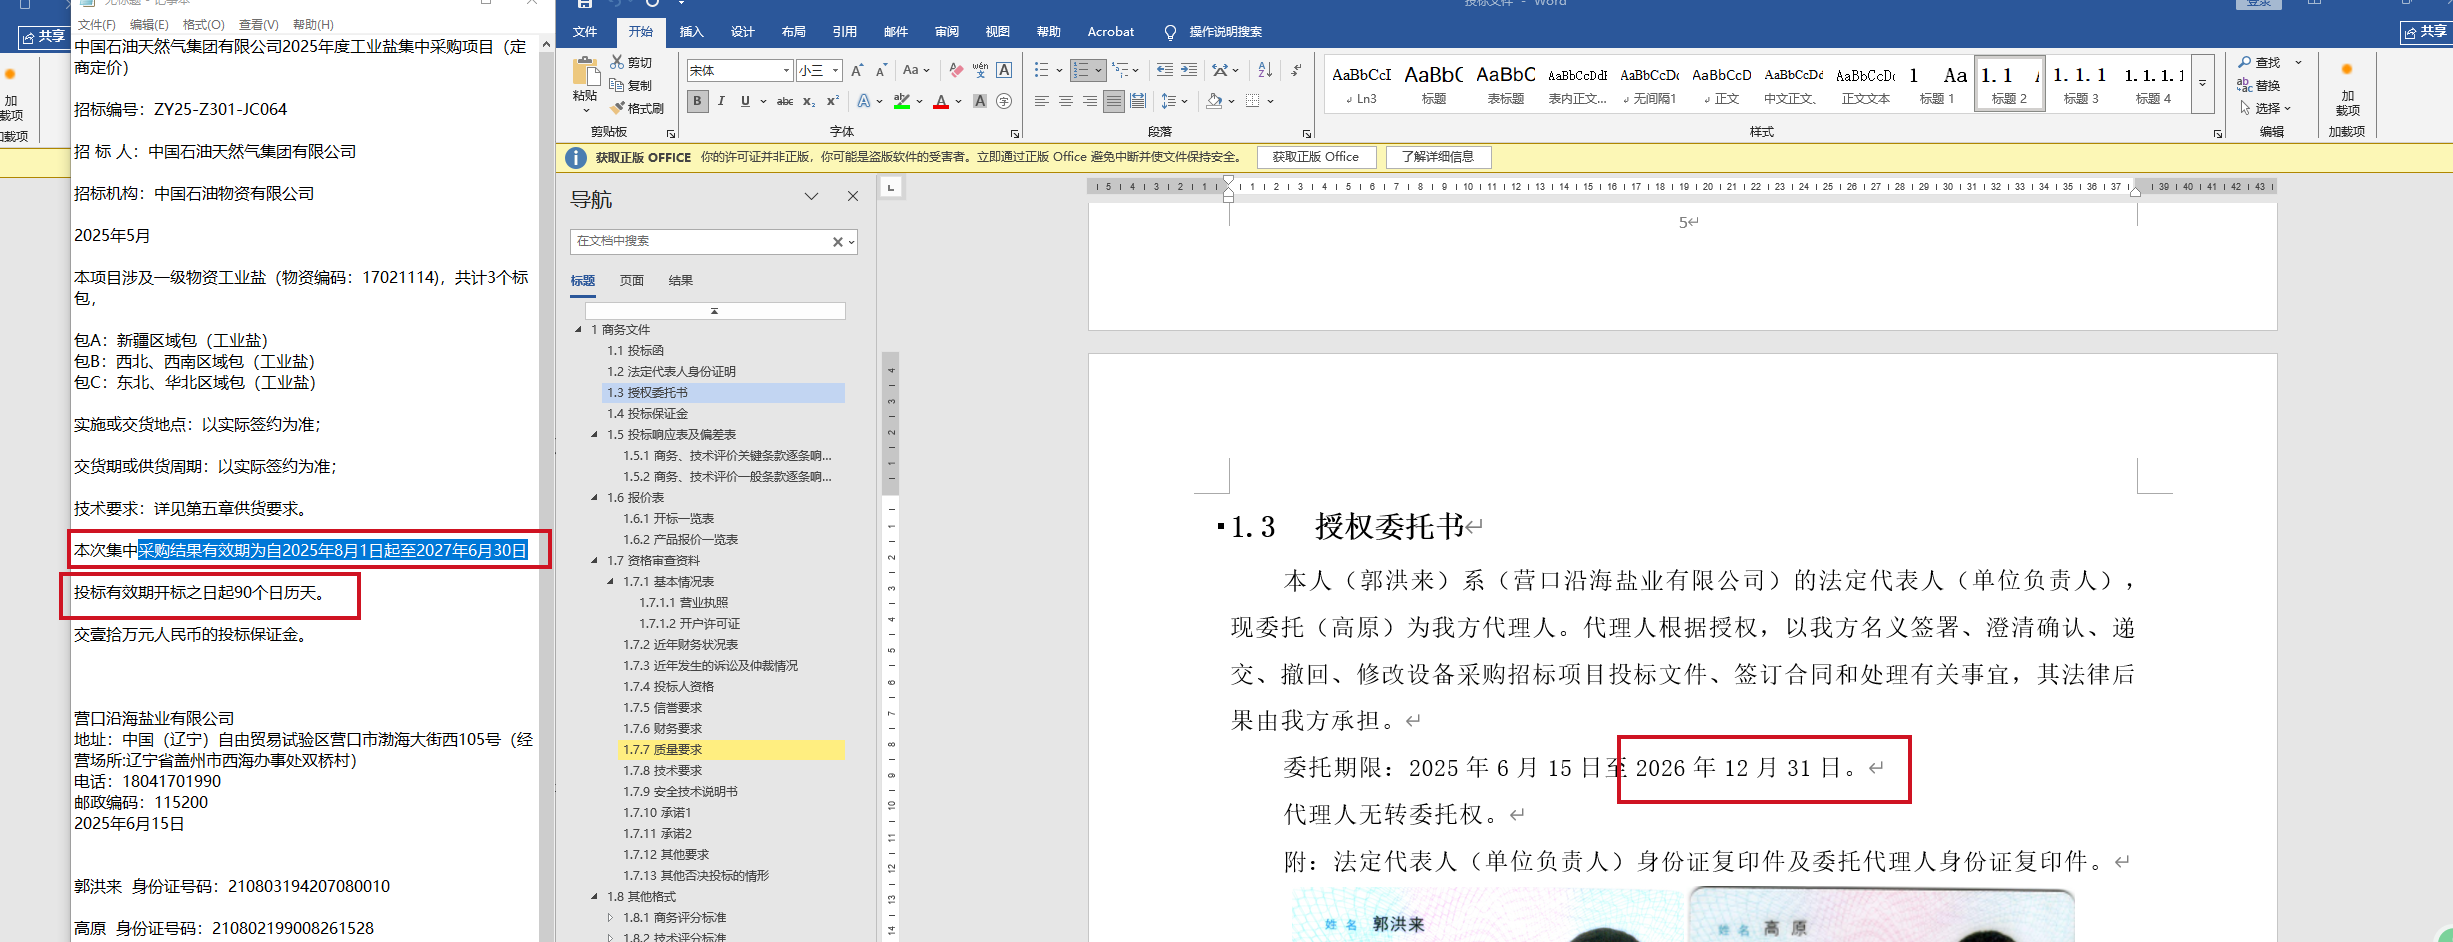This screenshot has width=2453, height=942.
Task: Toggle Italic formatting
Action: (x=721, y=101)
